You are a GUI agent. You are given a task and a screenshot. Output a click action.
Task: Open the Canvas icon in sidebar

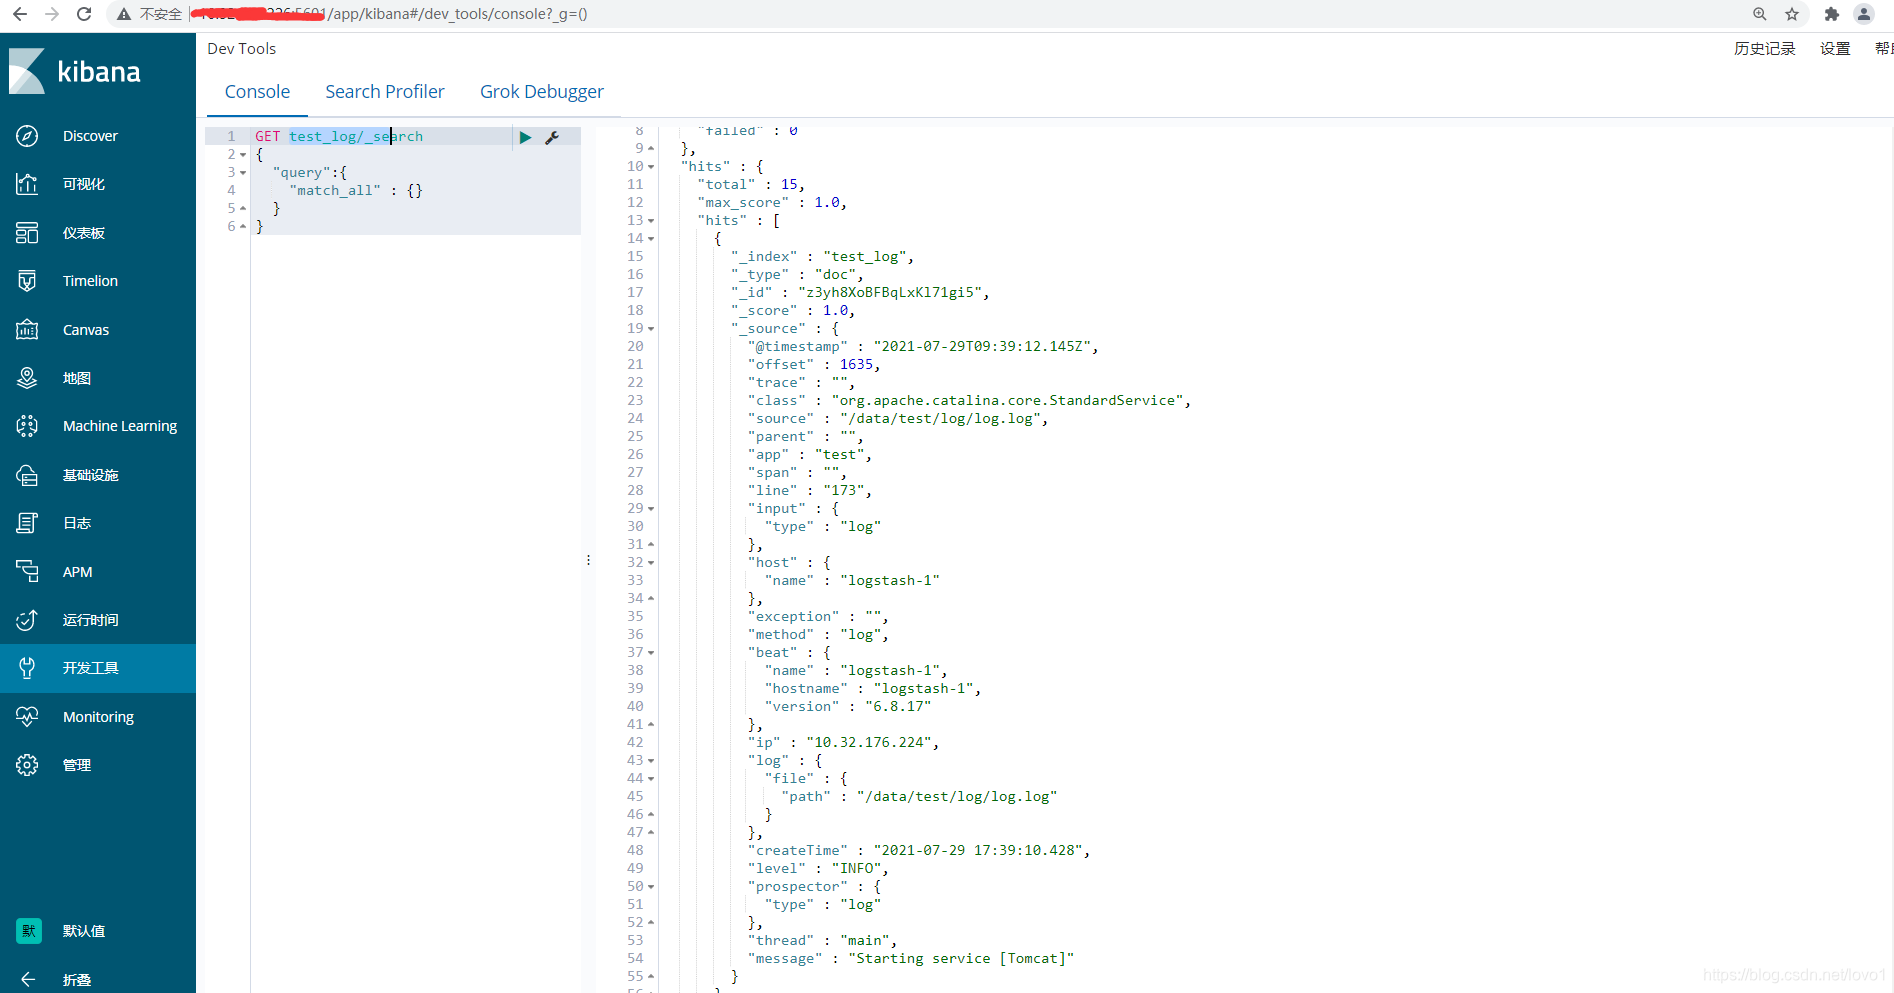pyautogui.click(x=27, y=330)
